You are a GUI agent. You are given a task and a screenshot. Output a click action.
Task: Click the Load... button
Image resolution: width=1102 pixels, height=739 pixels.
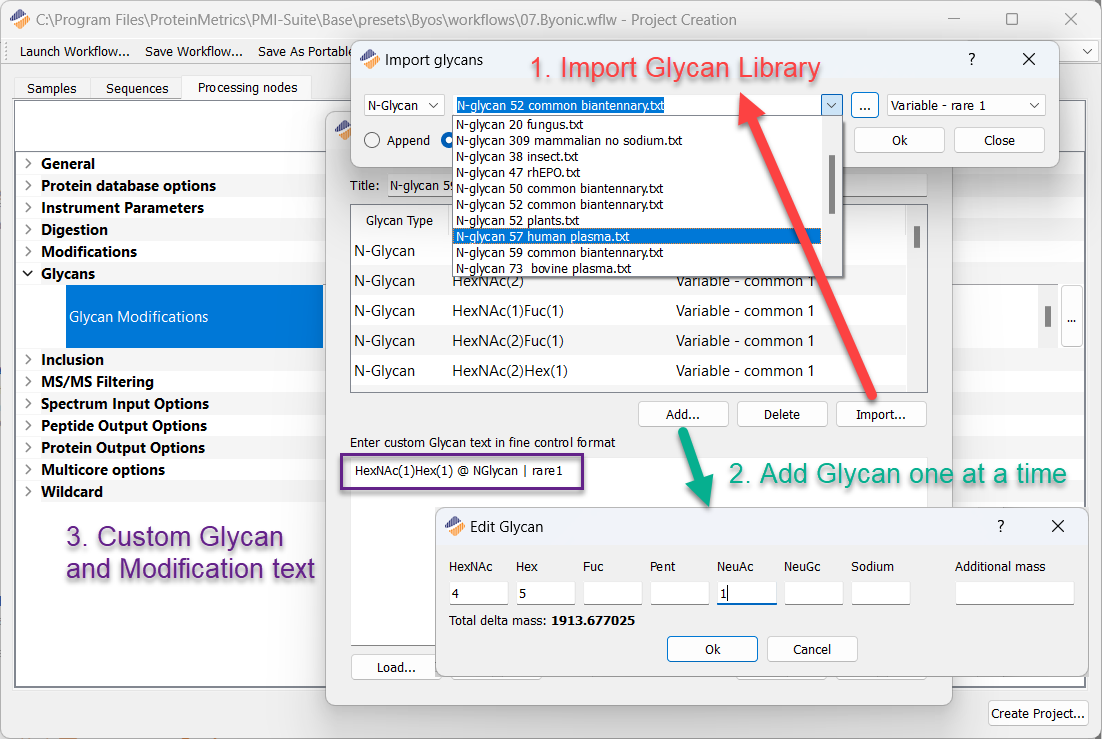(x=396, y=667)
